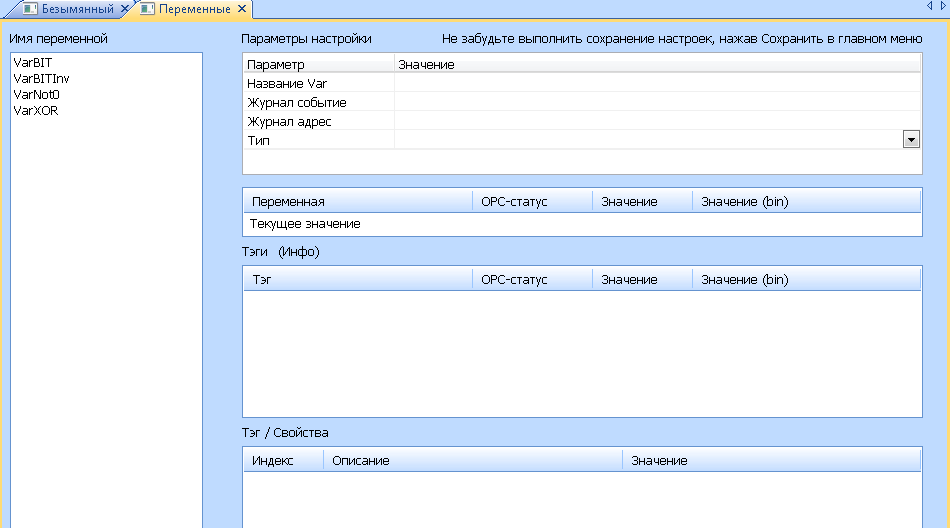This screenshot has height=528, width=950.
Task: Open the Тип dropdown arrow
Action: coord(911,140)
